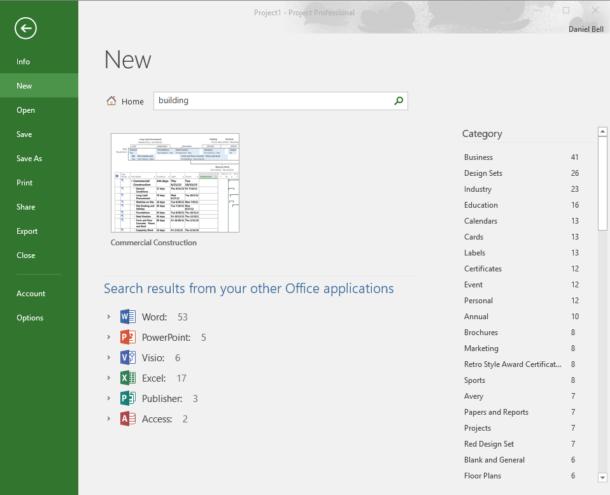Select Retro Style Award Certificat... category
This screenshot has width=610, height=495.
[521, 364]
